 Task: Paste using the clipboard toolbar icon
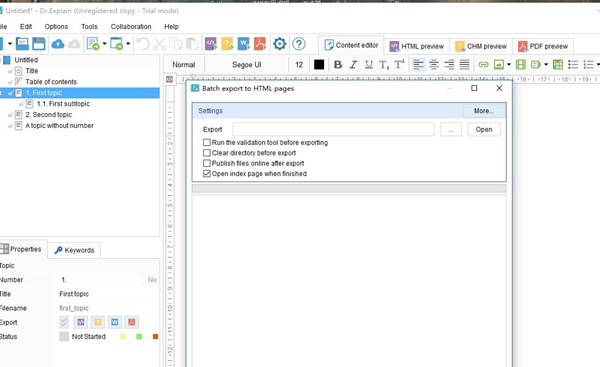coord(192,44)
